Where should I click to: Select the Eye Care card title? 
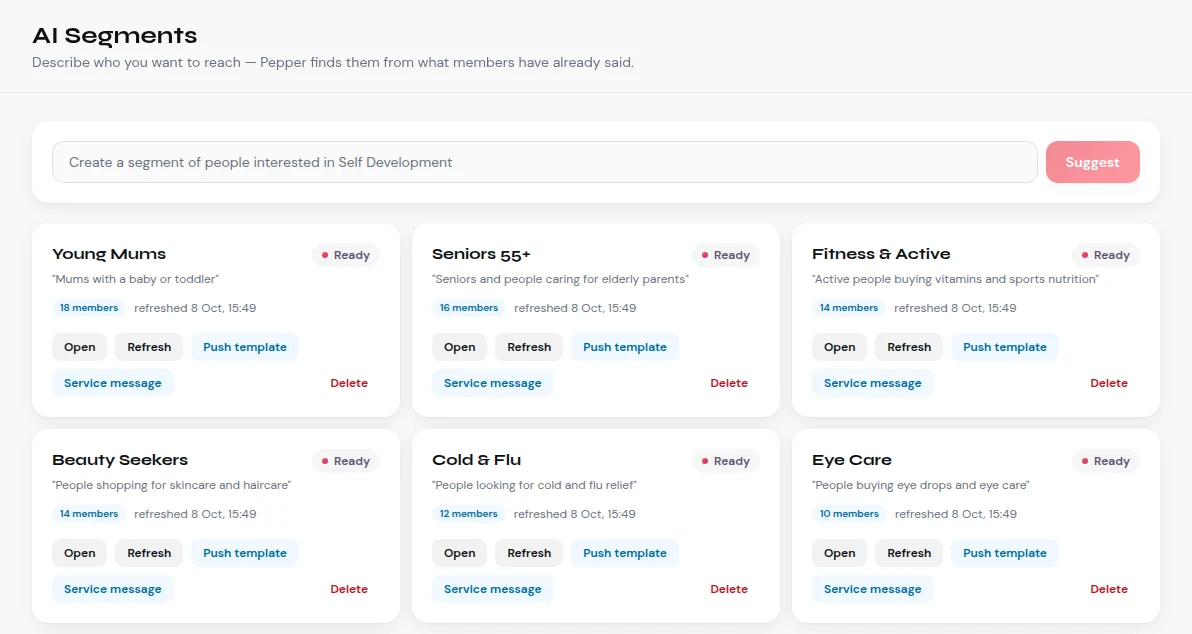pos(852,460)
